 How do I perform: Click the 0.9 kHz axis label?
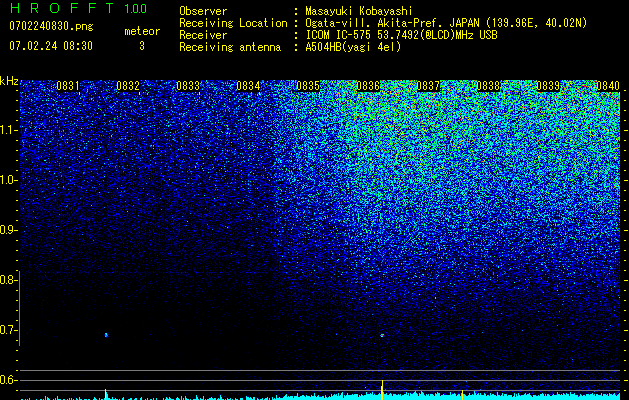click(x=7, y=230)
